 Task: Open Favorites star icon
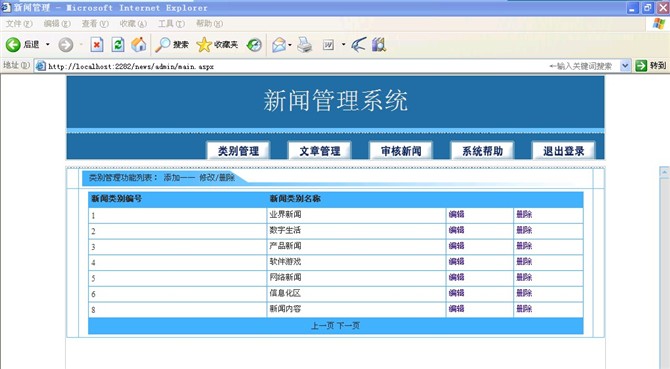204,44
